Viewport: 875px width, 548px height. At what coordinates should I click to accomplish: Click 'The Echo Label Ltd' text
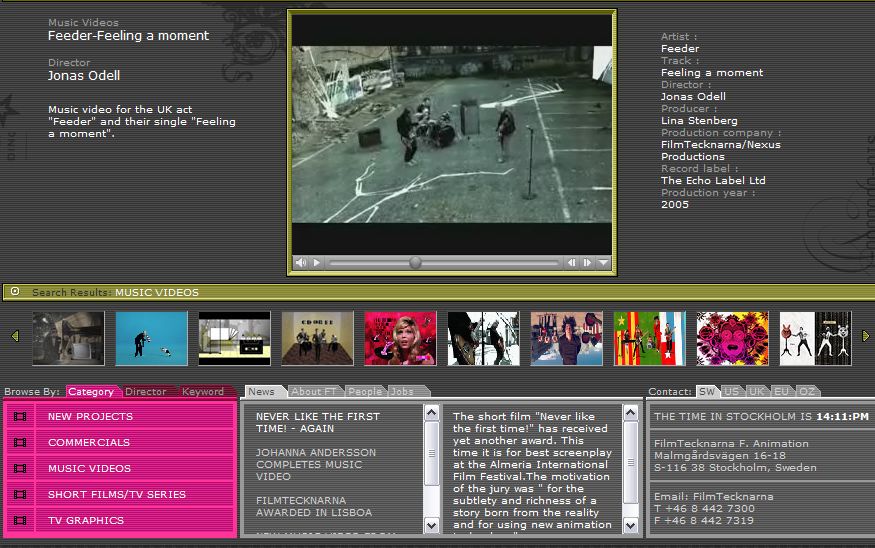point(713,180)
